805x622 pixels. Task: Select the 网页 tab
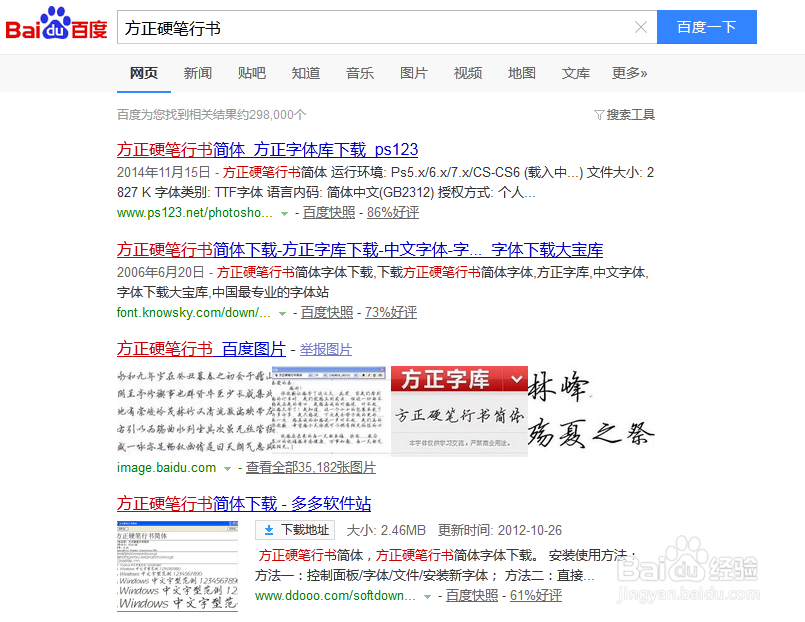click(x=144, y=73)
